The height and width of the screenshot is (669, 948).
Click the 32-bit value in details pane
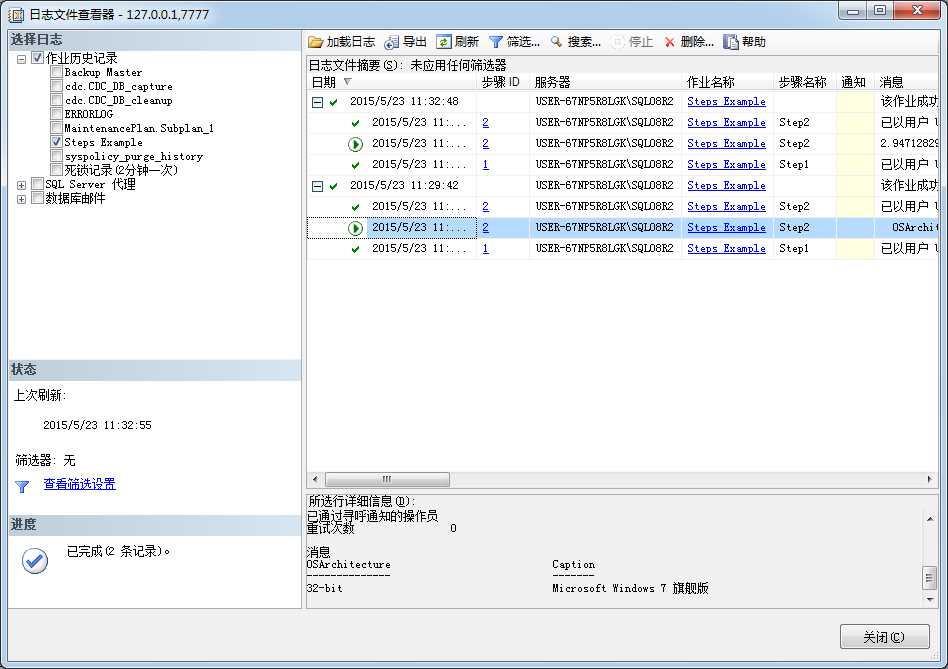pyautogui.click(x=325, y=588)
